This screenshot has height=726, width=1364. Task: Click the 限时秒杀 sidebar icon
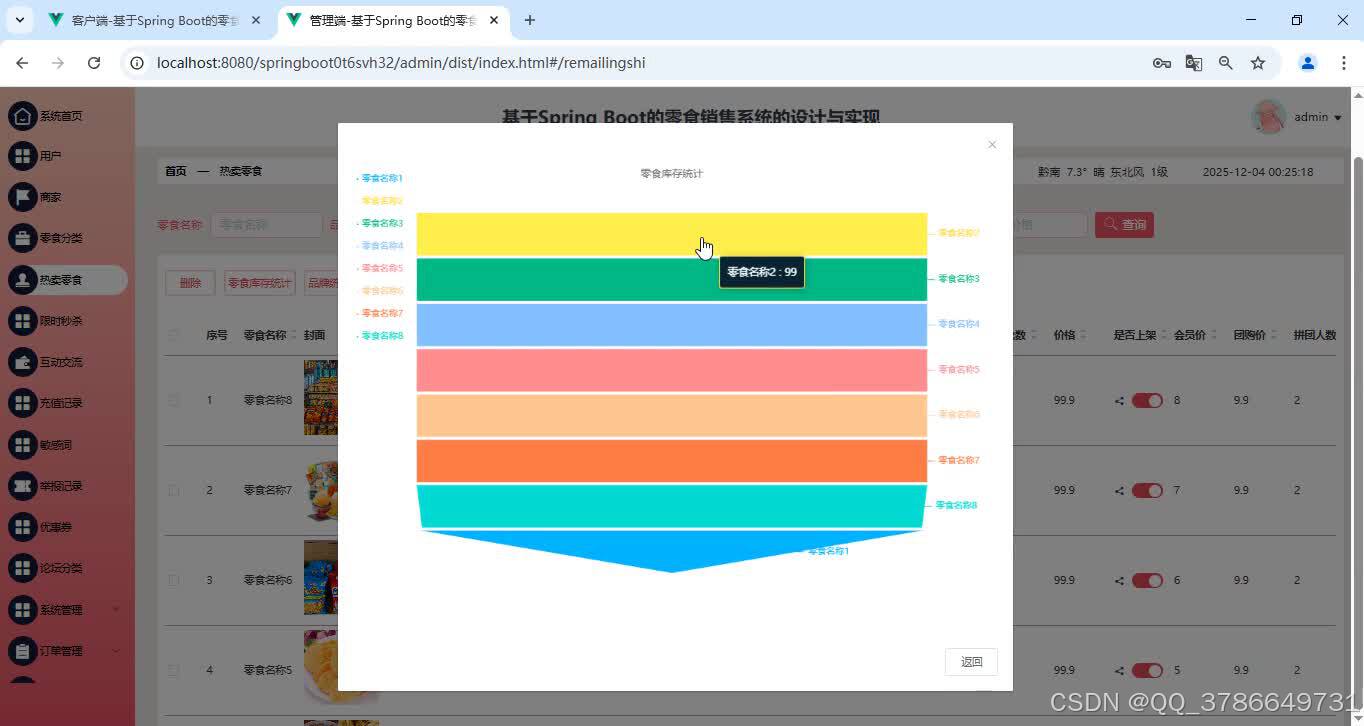click(22, 322)
